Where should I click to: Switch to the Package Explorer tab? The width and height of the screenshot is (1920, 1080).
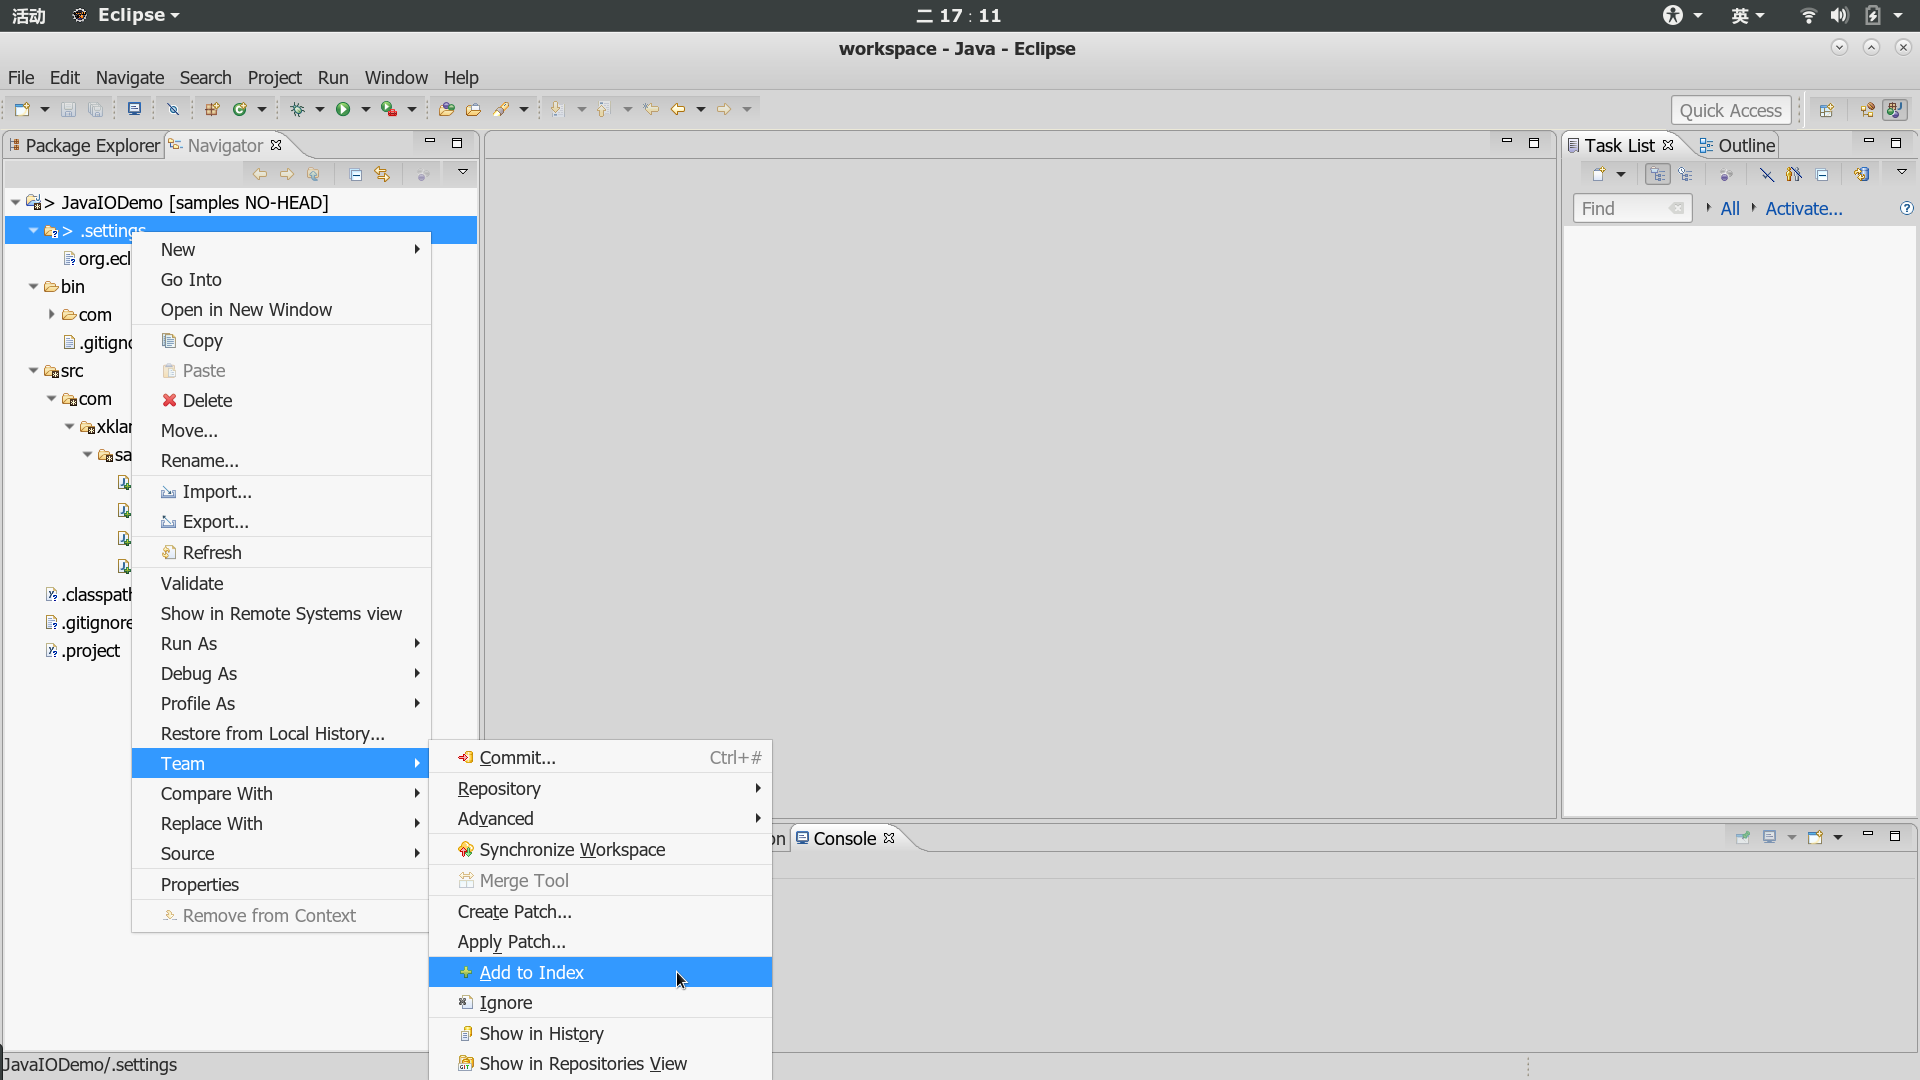84,145
